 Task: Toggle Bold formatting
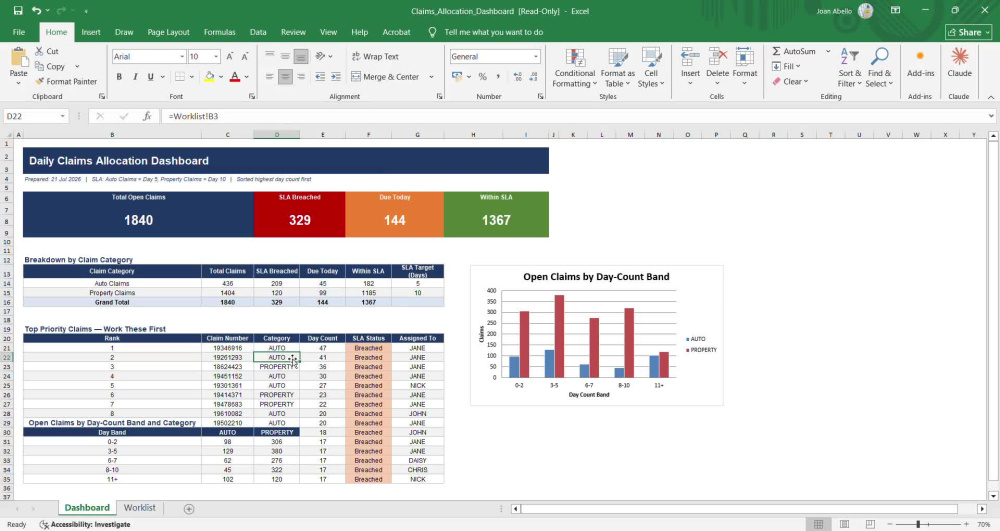tap(119, 76)
